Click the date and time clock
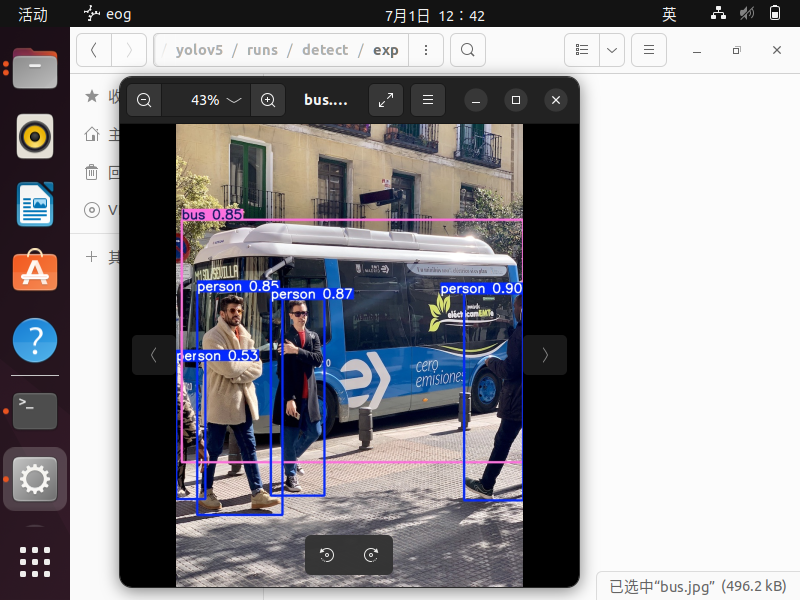Screen dimensions: 800x600 point(434,14)
